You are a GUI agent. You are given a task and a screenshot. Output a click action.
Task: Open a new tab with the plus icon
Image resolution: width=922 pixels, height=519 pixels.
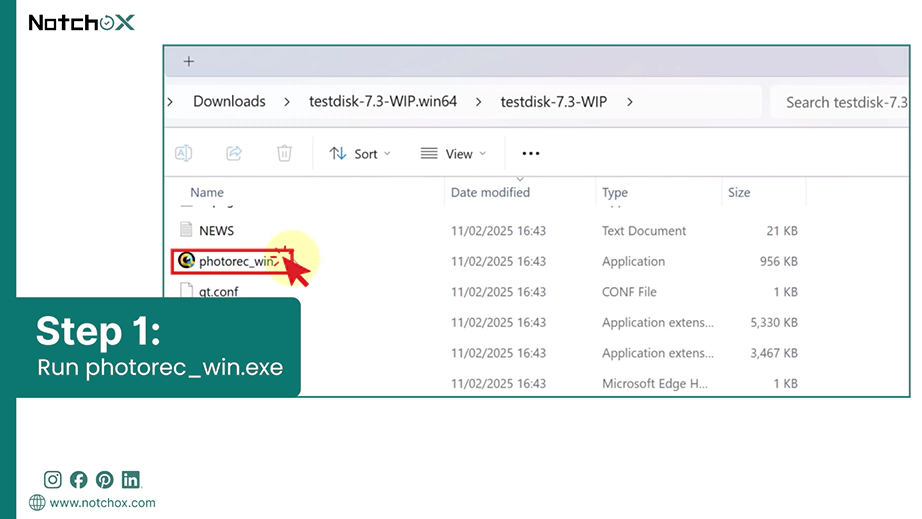(189, 62)
